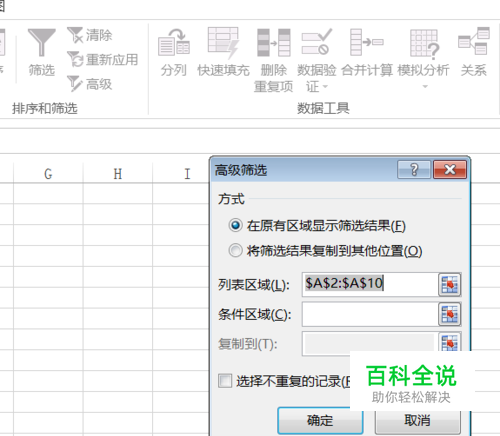Image resolution: width=500 pixels, height=436 pixels.
Task: Select column H header
Action: click(118, 174)
